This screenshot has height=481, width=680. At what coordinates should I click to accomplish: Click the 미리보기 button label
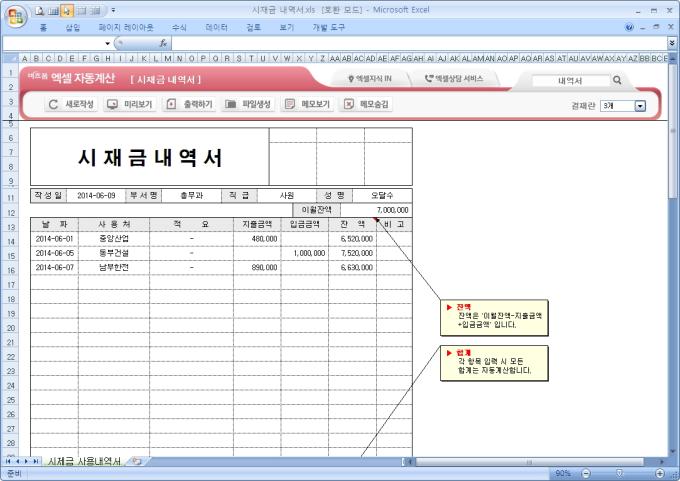pos(138,104)
